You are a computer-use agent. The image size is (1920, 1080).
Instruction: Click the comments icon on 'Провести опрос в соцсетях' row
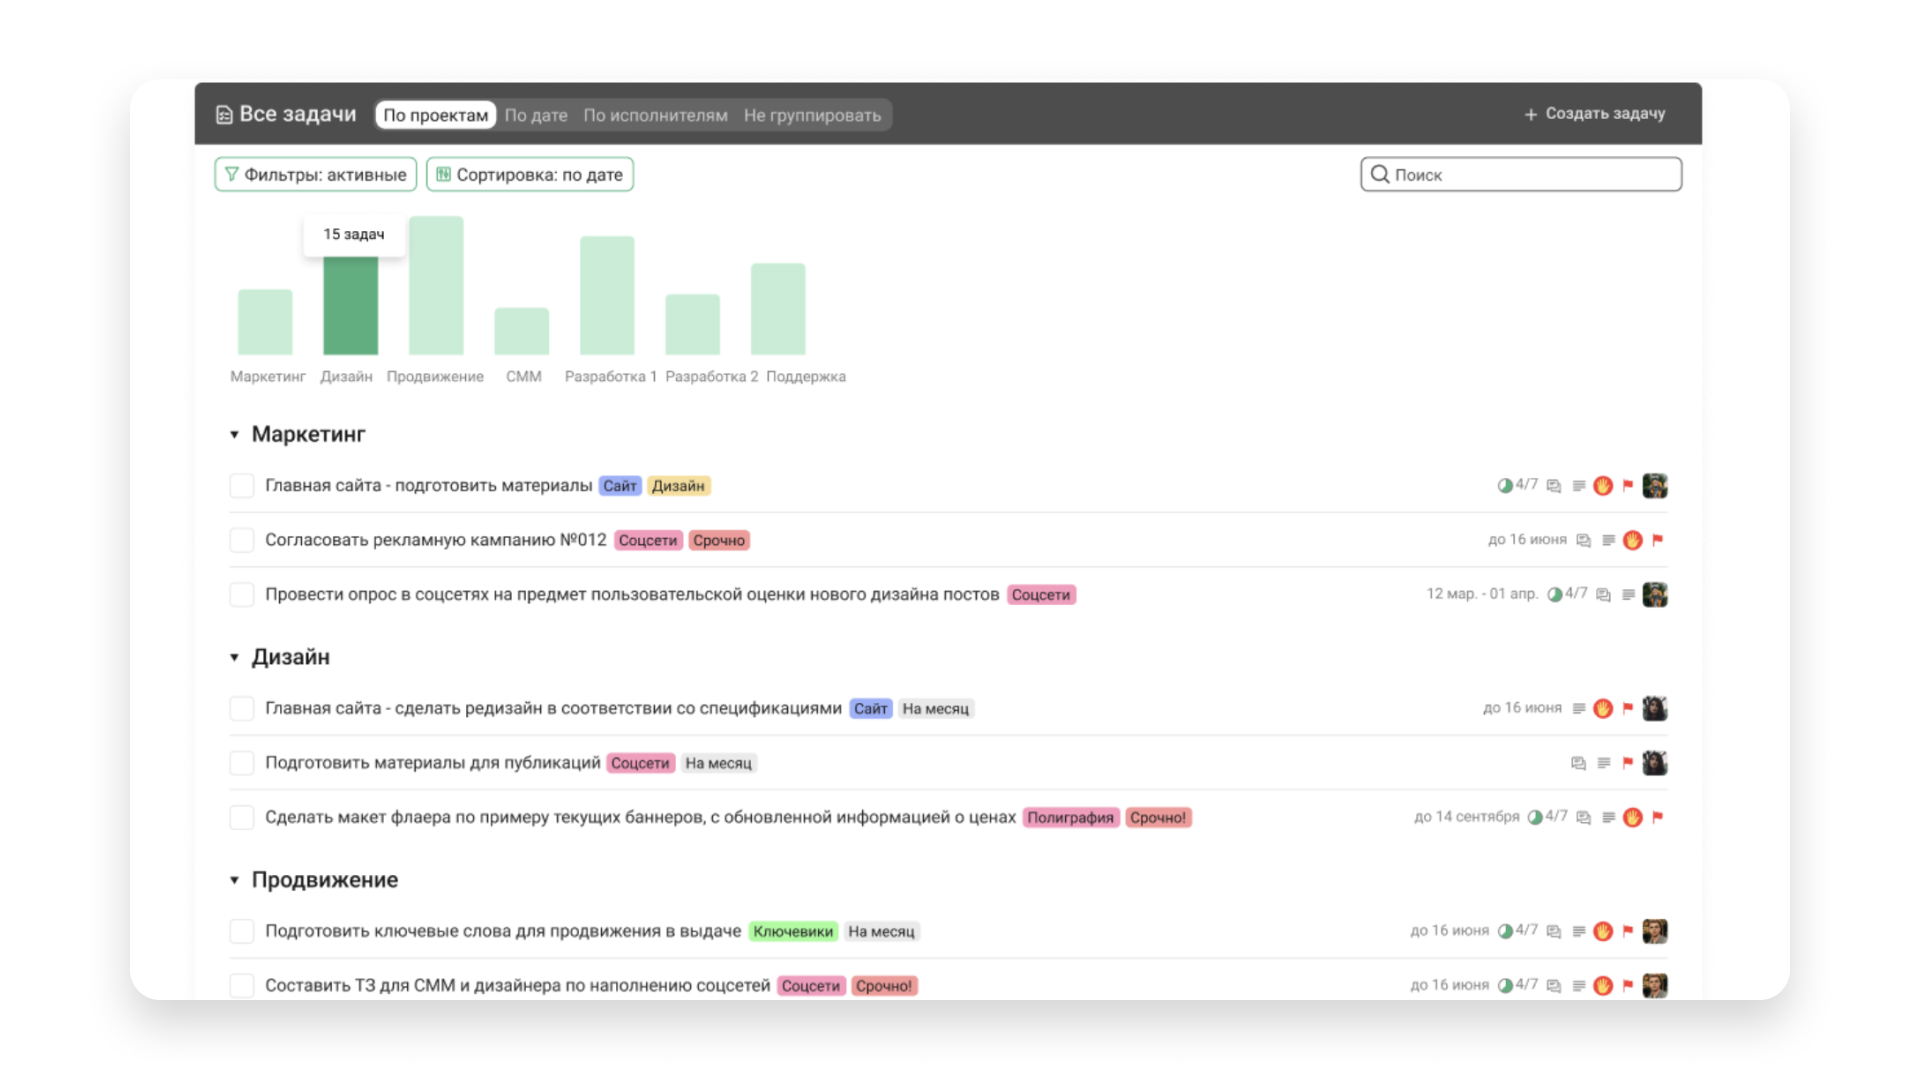click(x=1603, y=595)
